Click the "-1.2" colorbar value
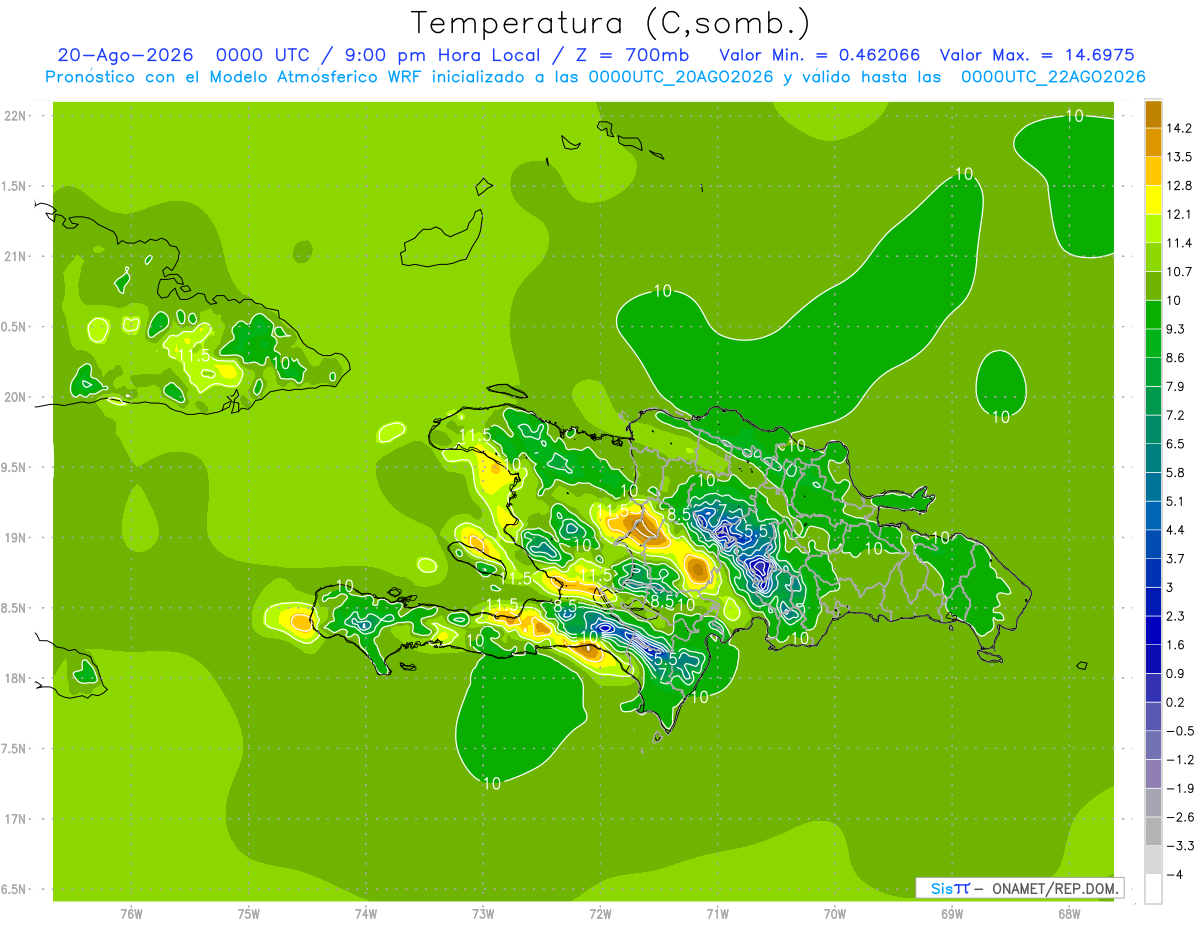The image size is (1200, 927). click(1178, 759)
